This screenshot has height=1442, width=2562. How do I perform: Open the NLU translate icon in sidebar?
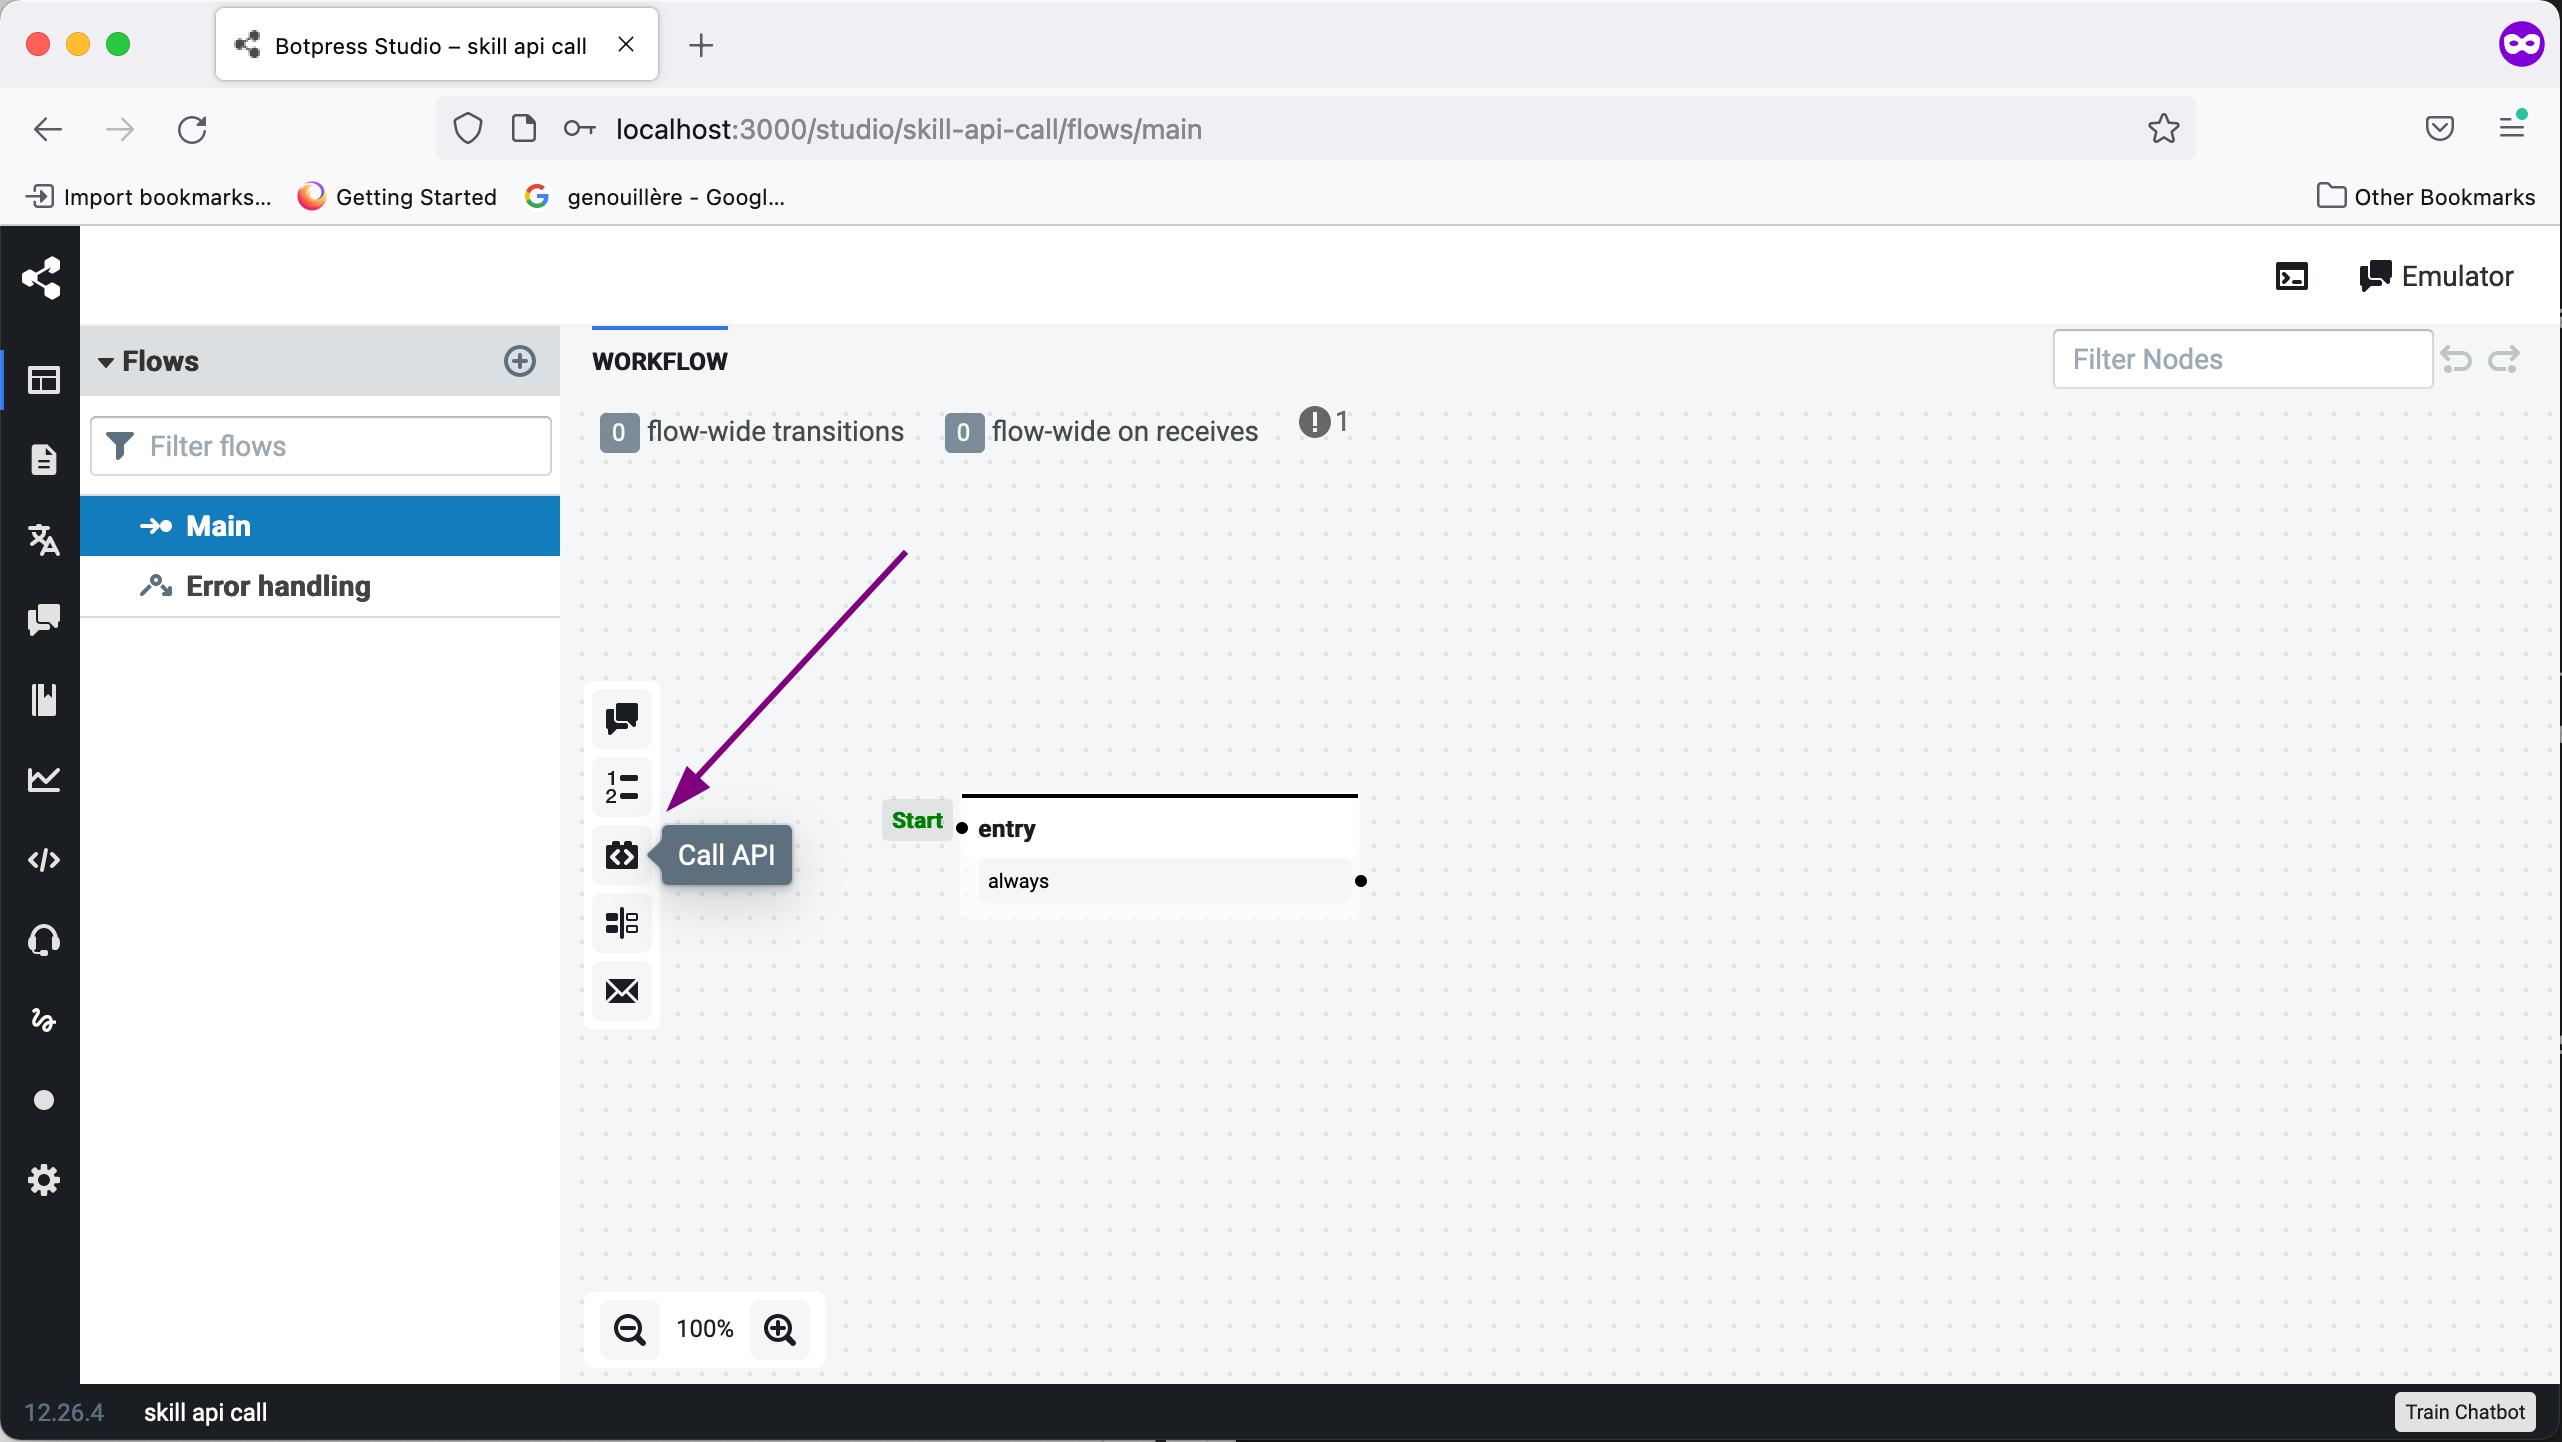pos(44,539)
